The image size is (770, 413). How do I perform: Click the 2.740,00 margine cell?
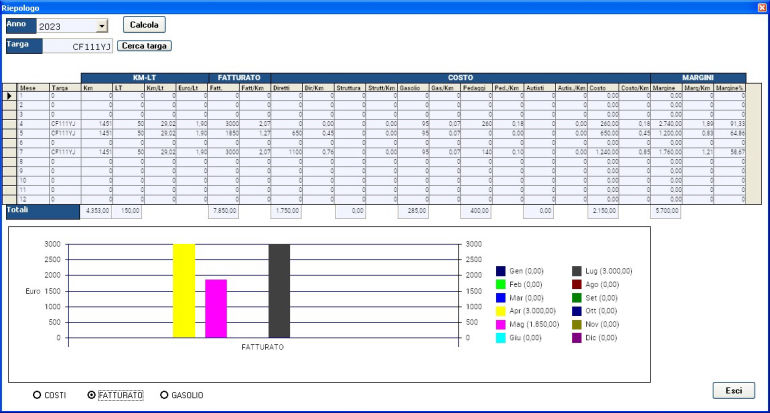point(666,124)
